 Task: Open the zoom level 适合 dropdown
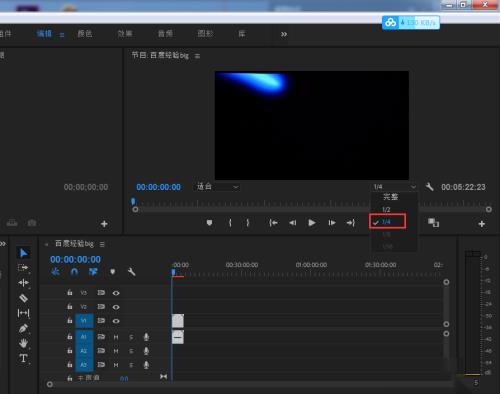coord(217,187)
